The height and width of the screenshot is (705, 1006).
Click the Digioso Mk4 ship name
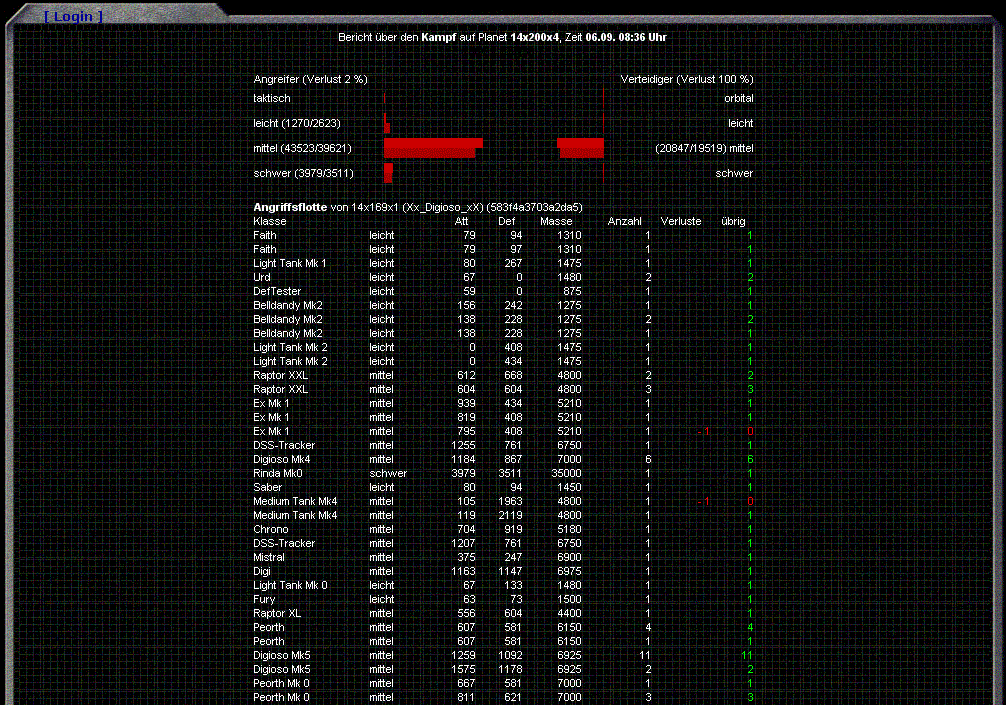[x=282, y=459]
